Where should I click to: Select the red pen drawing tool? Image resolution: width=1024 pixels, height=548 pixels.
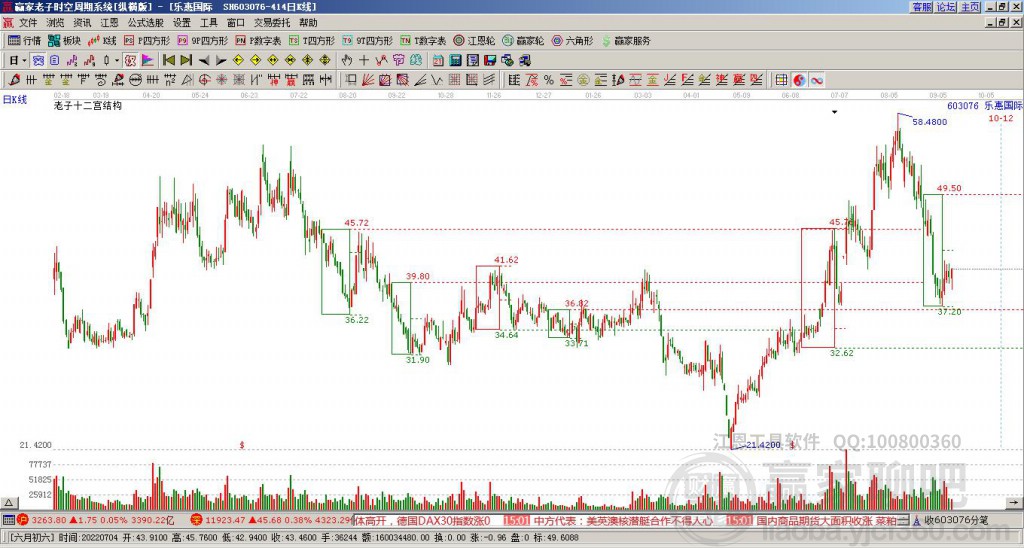pyautogui.click(x=14, y=80)
